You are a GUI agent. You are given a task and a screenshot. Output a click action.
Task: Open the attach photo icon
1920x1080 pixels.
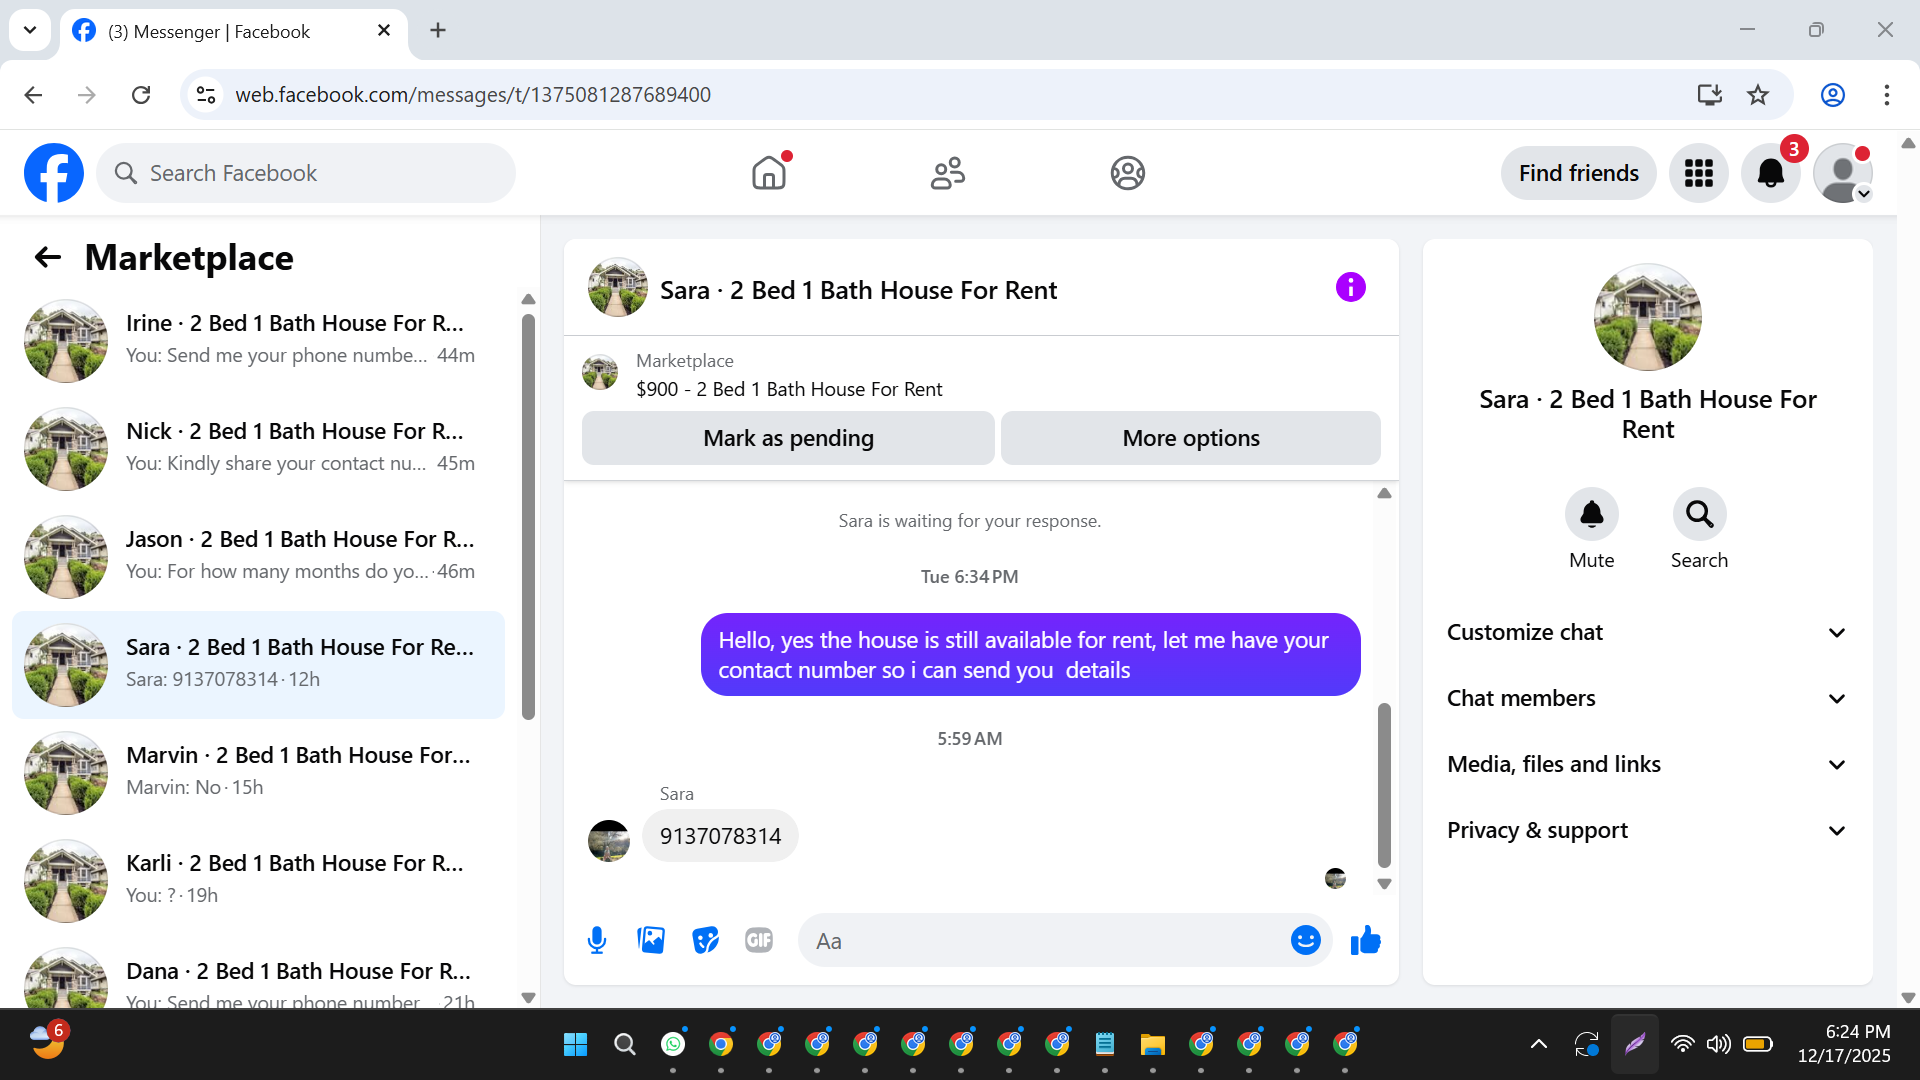pos(651,940)
